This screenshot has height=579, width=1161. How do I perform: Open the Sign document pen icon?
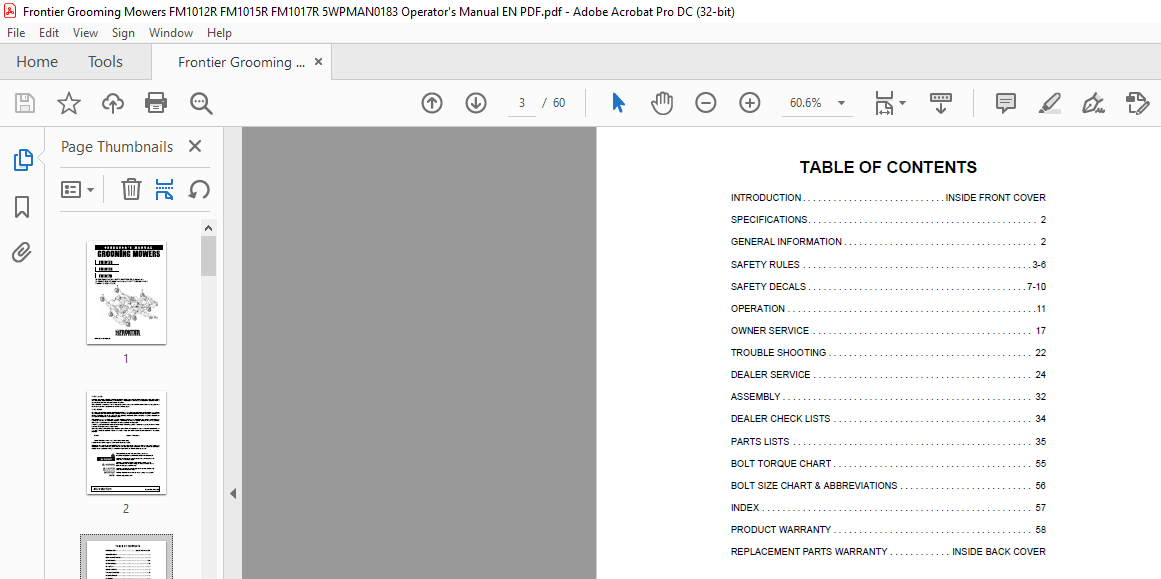1093,103
